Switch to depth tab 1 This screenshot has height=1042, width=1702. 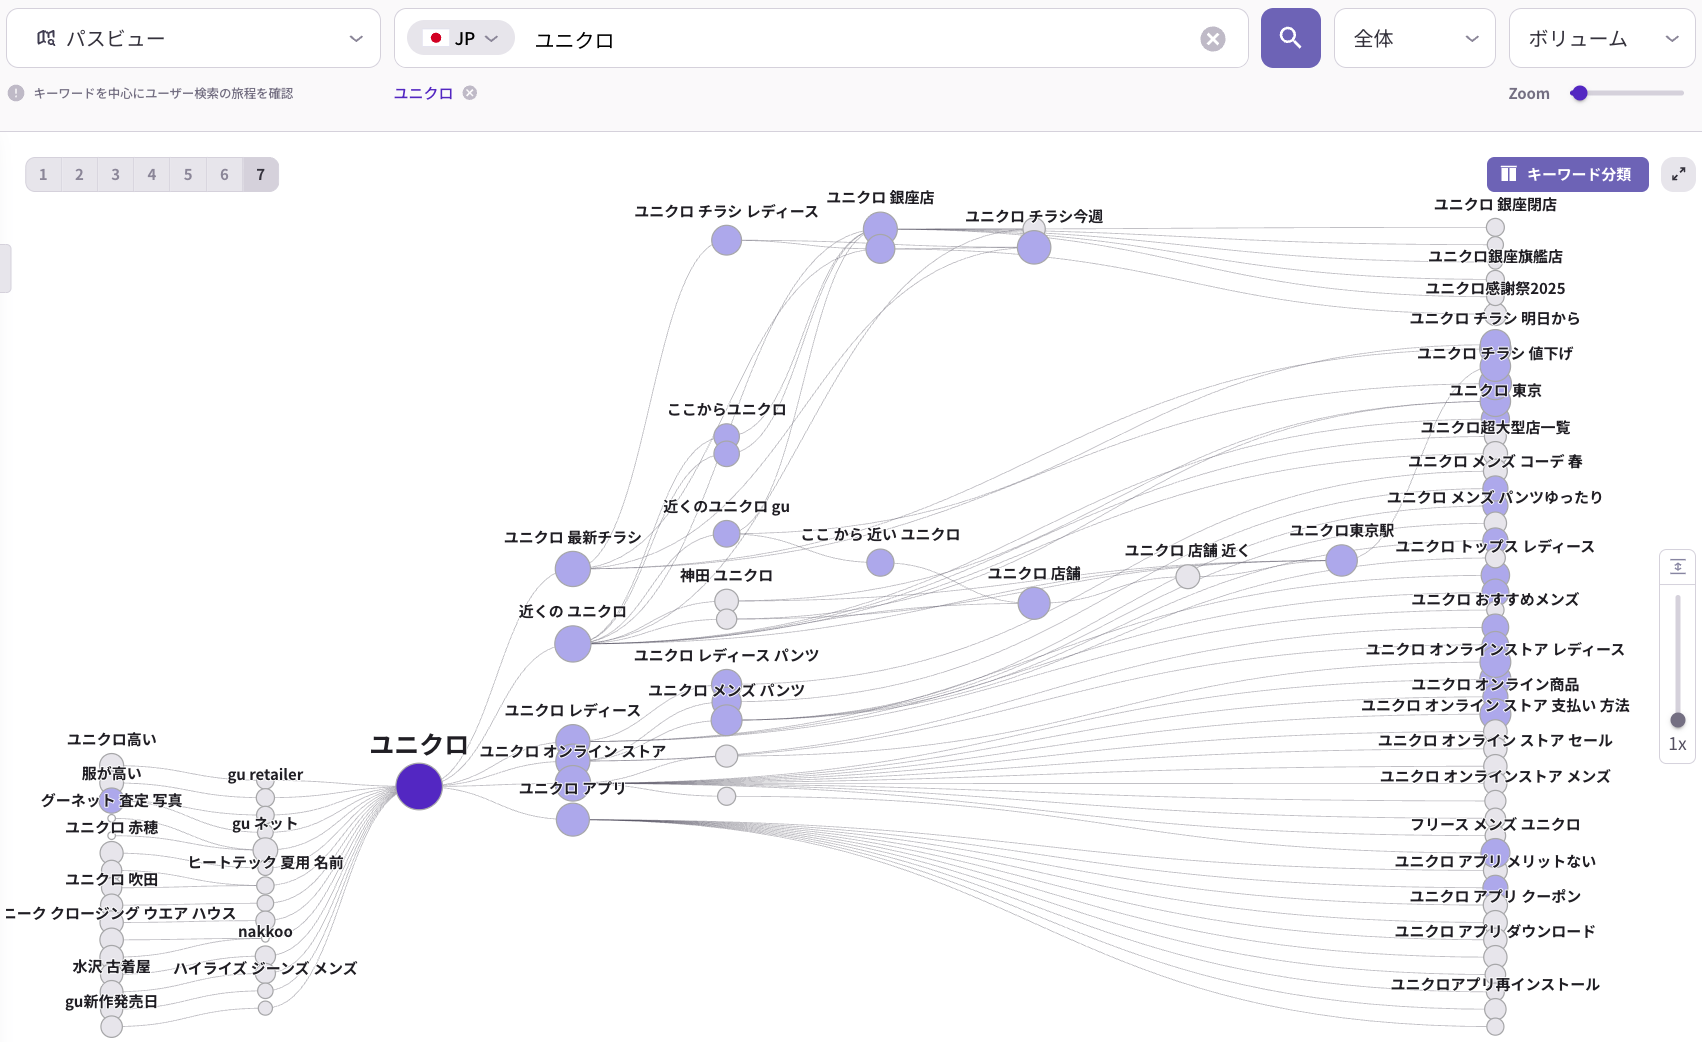pos(43,174)
